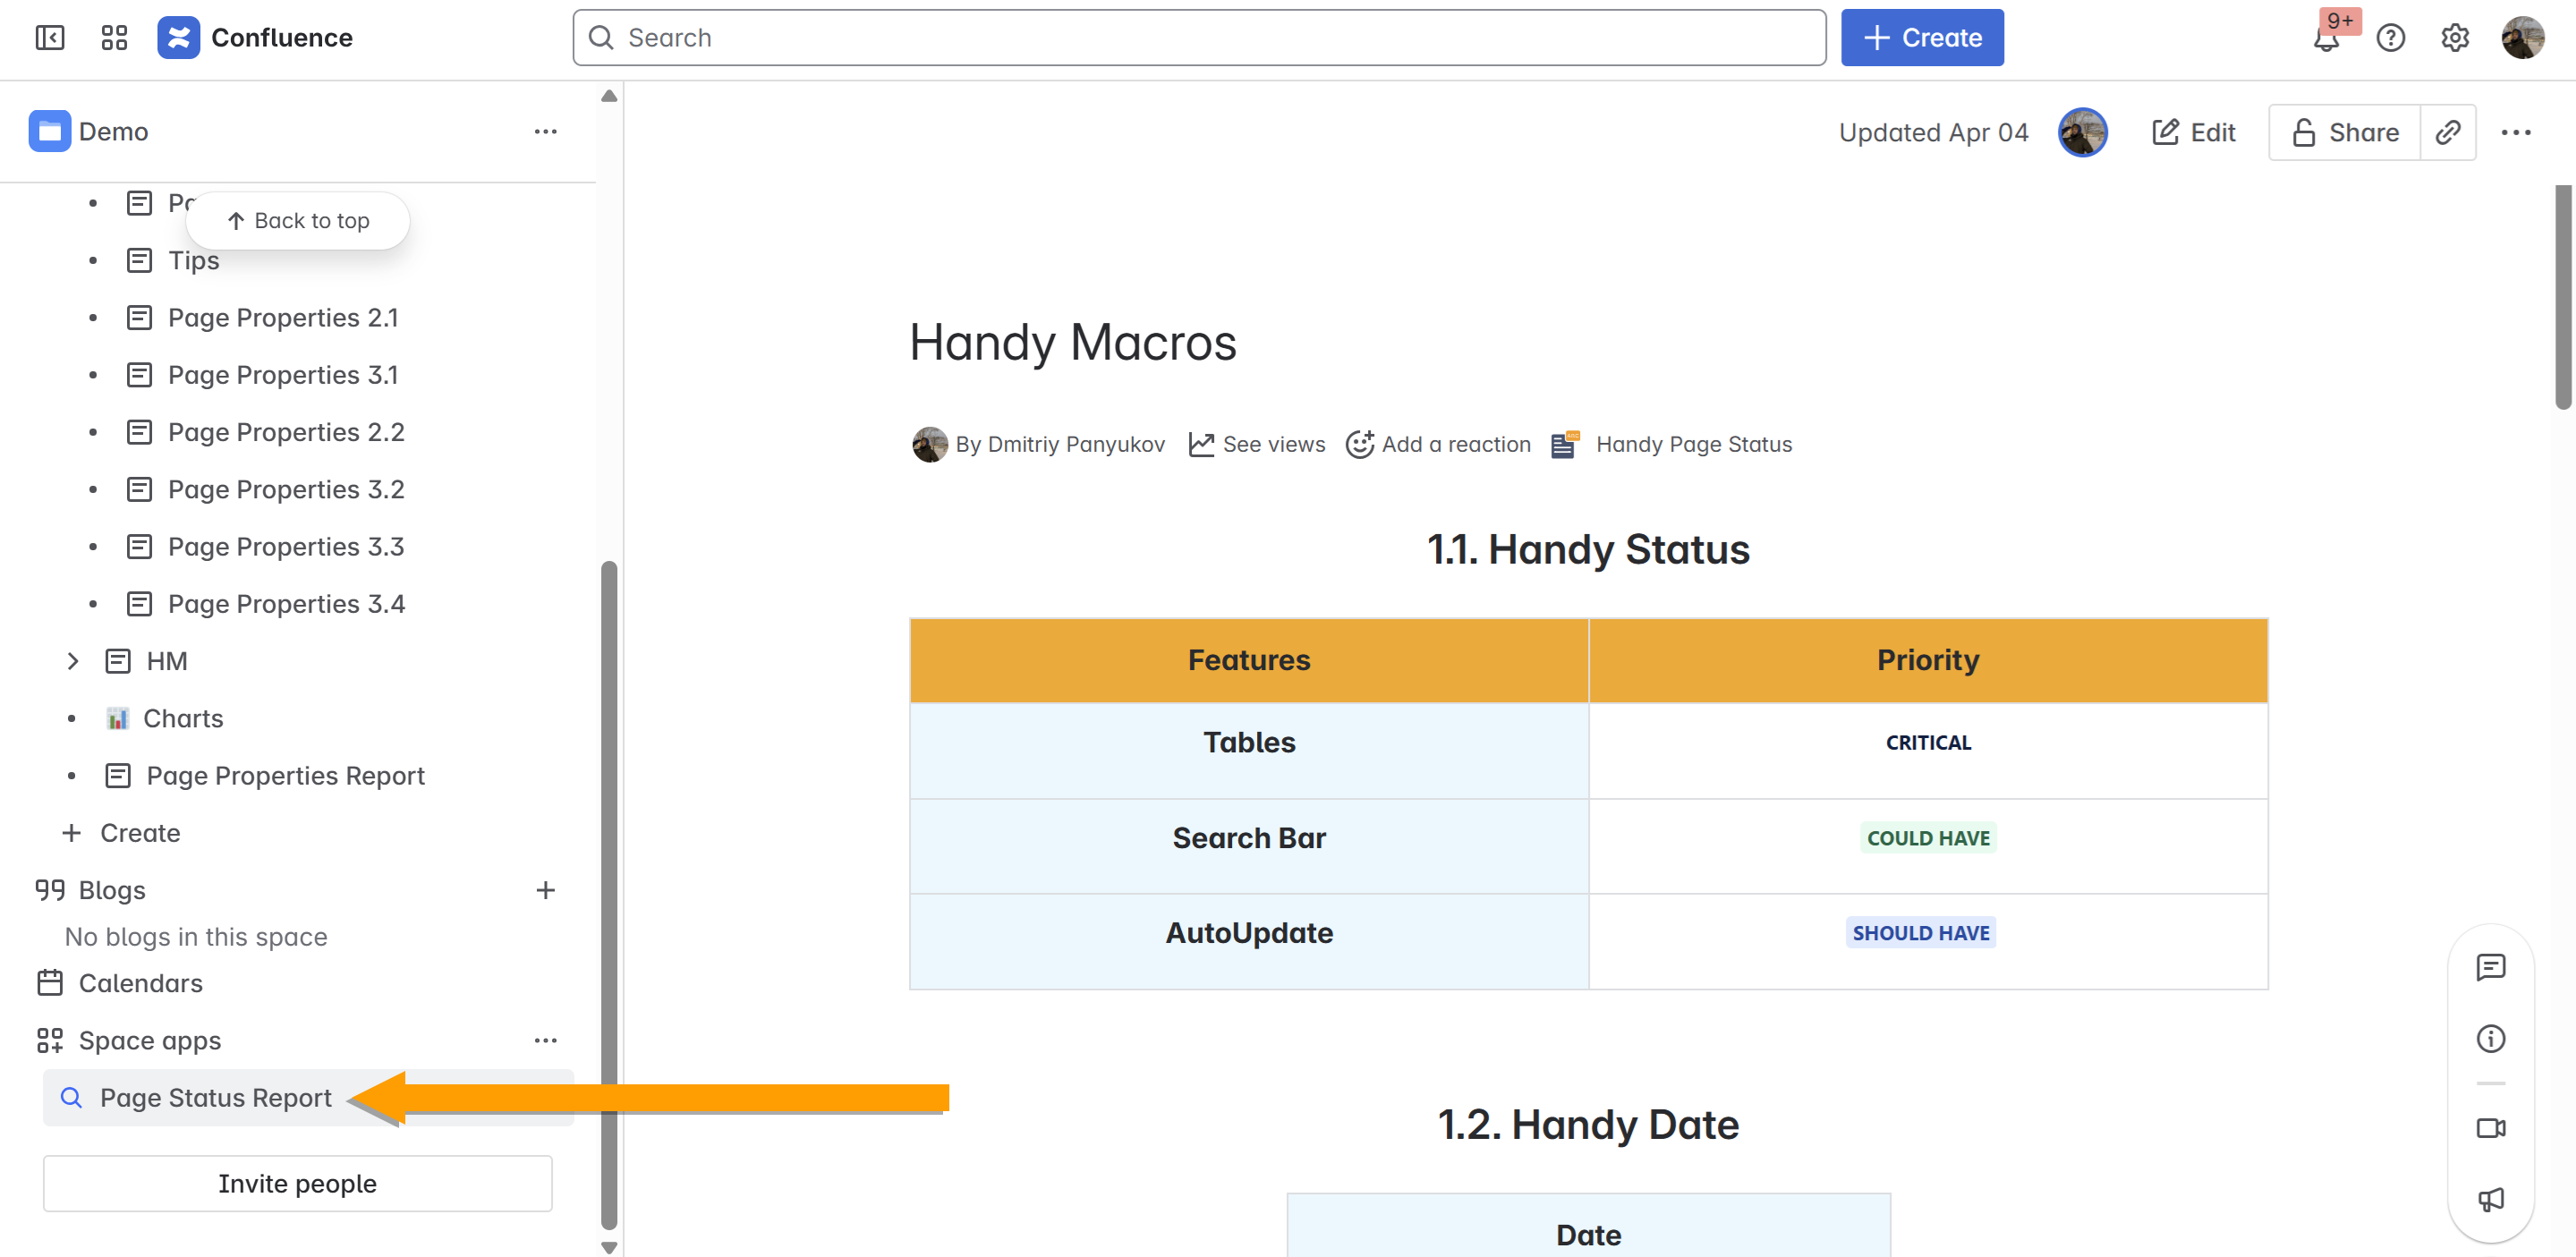Click Invite people button
The height and width of the screenshot is (1257, 2576).
[297, 1183]
